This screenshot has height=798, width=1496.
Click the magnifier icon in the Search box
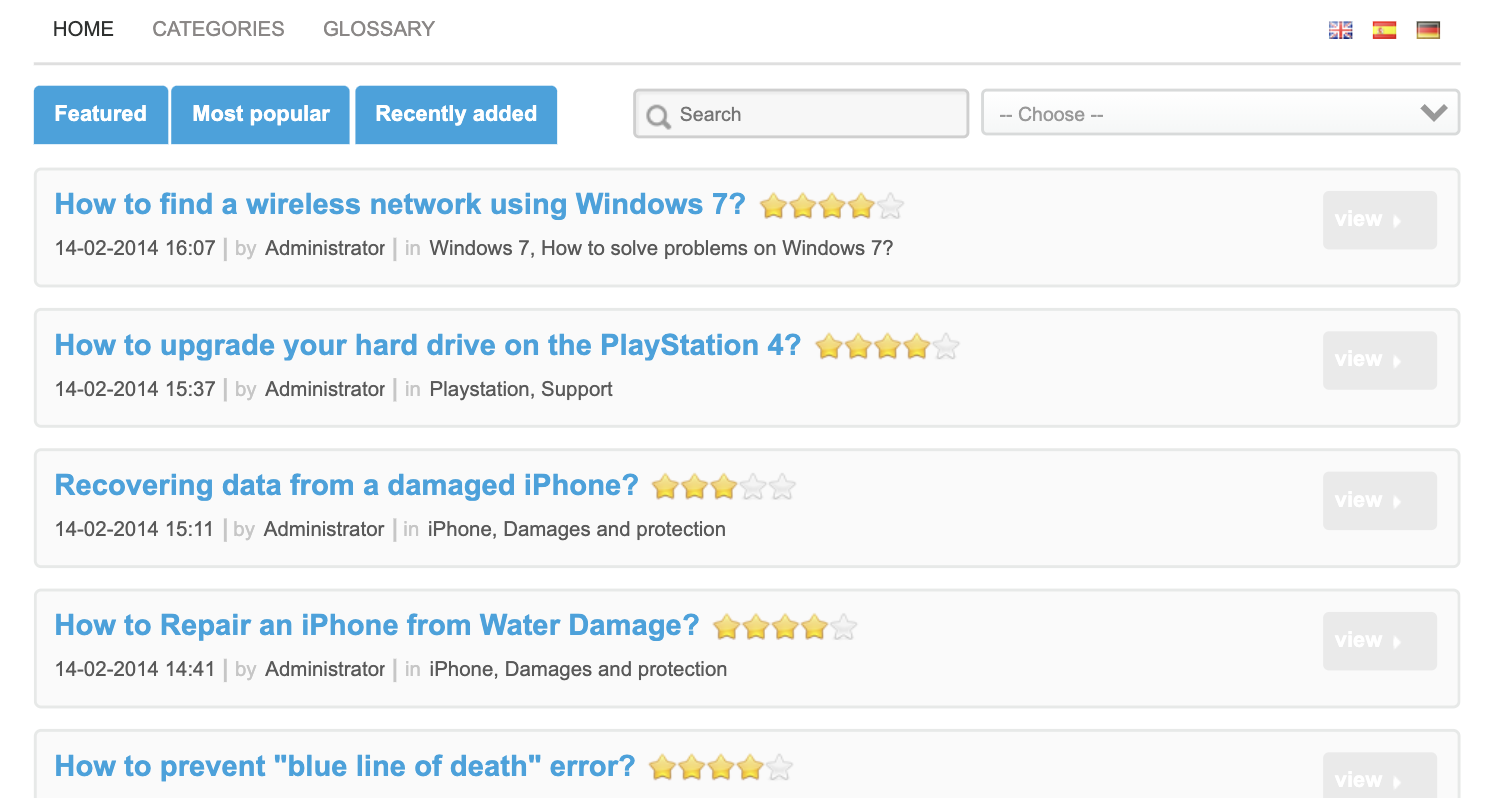658,116
